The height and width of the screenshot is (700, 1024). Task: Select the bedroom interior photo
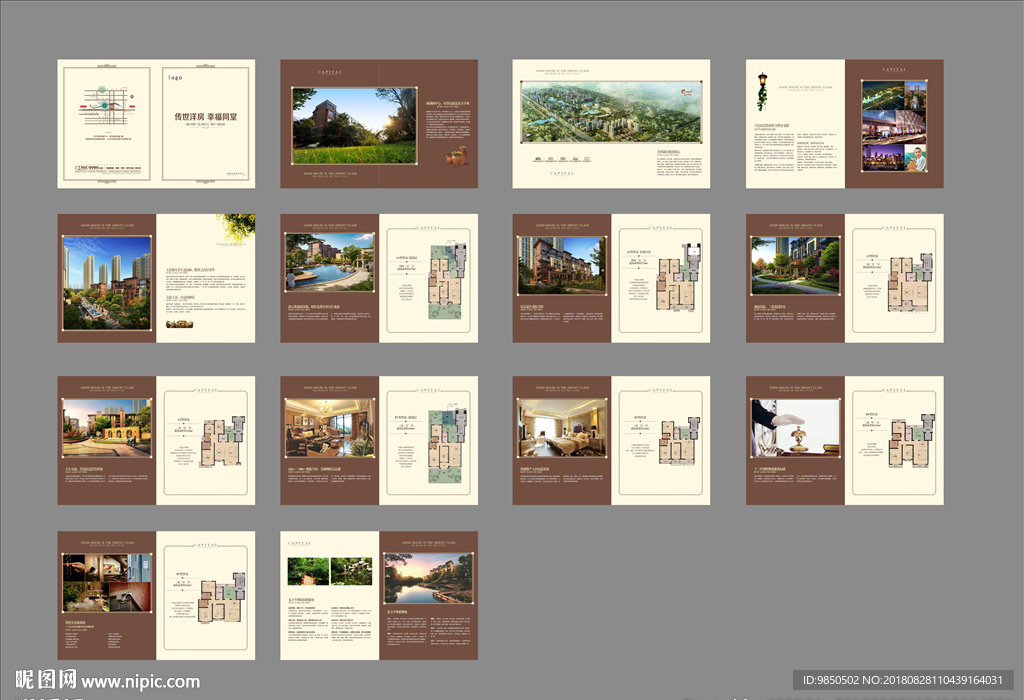click(562, 427)
